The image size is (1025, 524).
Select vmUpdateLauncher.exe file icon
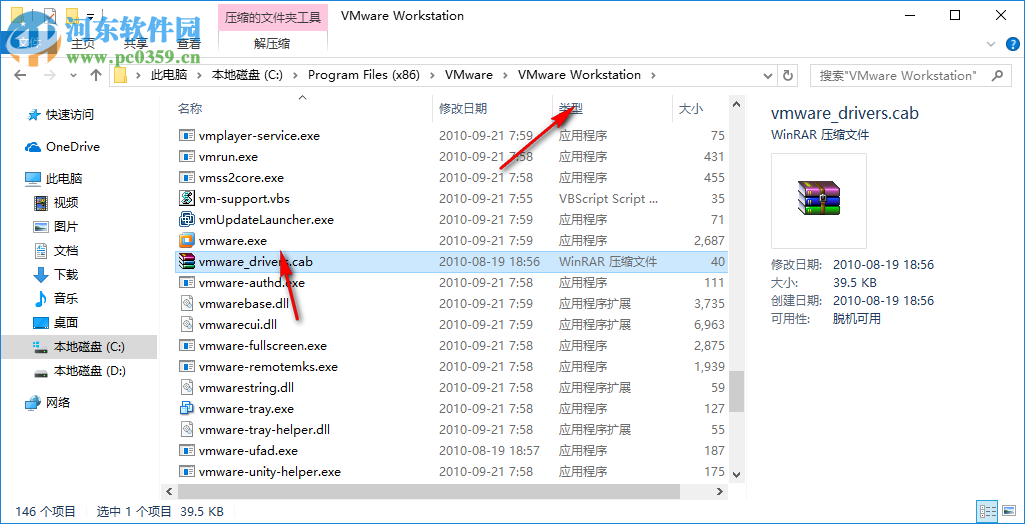[188, 220]
